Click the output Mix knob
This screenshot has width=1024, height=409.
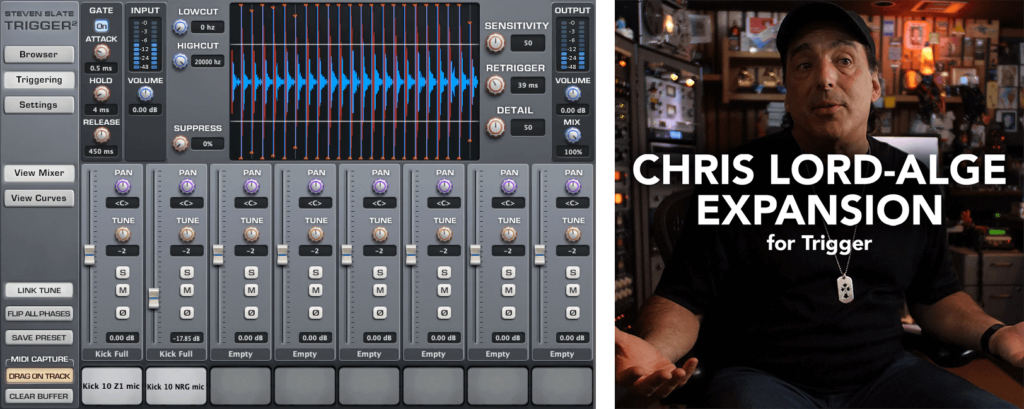click(x=573, y=135)
